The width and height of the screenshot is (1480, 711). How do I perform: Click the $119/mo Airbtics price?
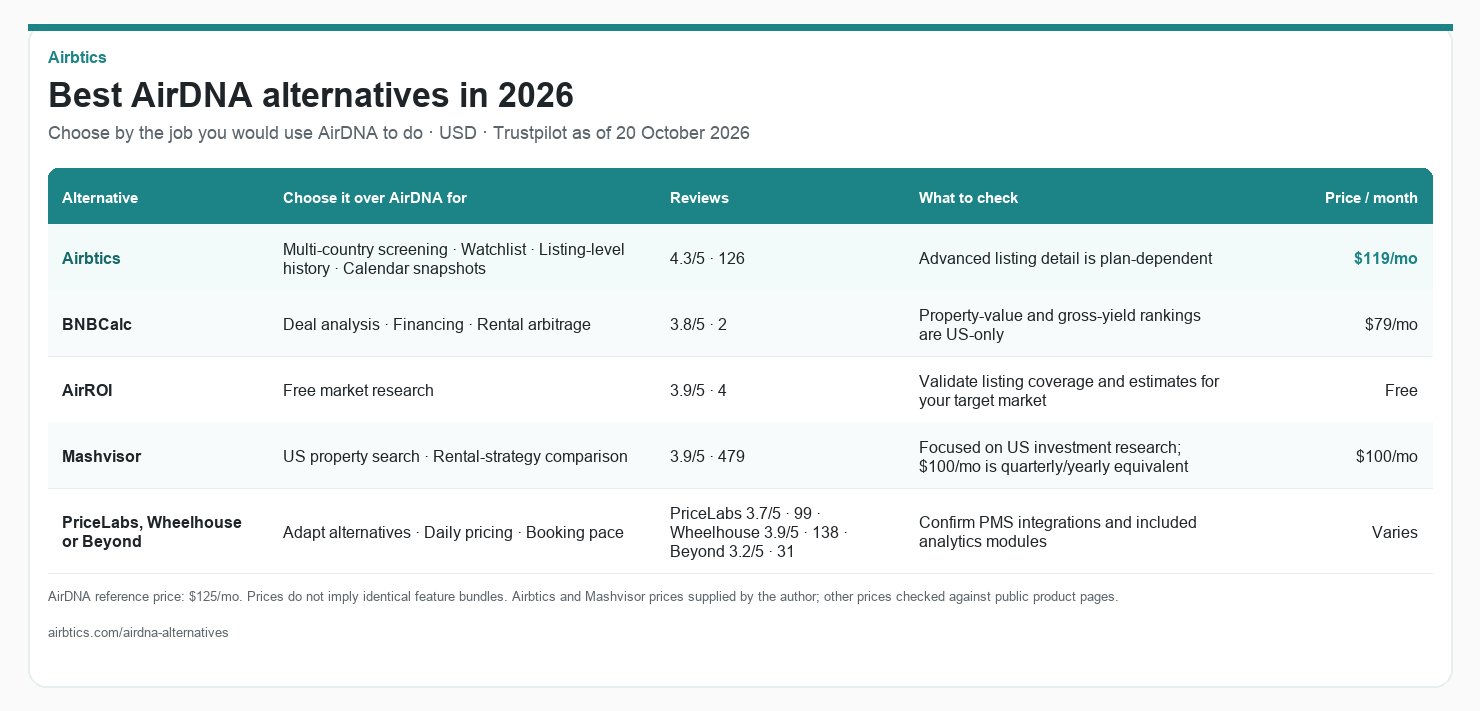(x=1386, y=258)
